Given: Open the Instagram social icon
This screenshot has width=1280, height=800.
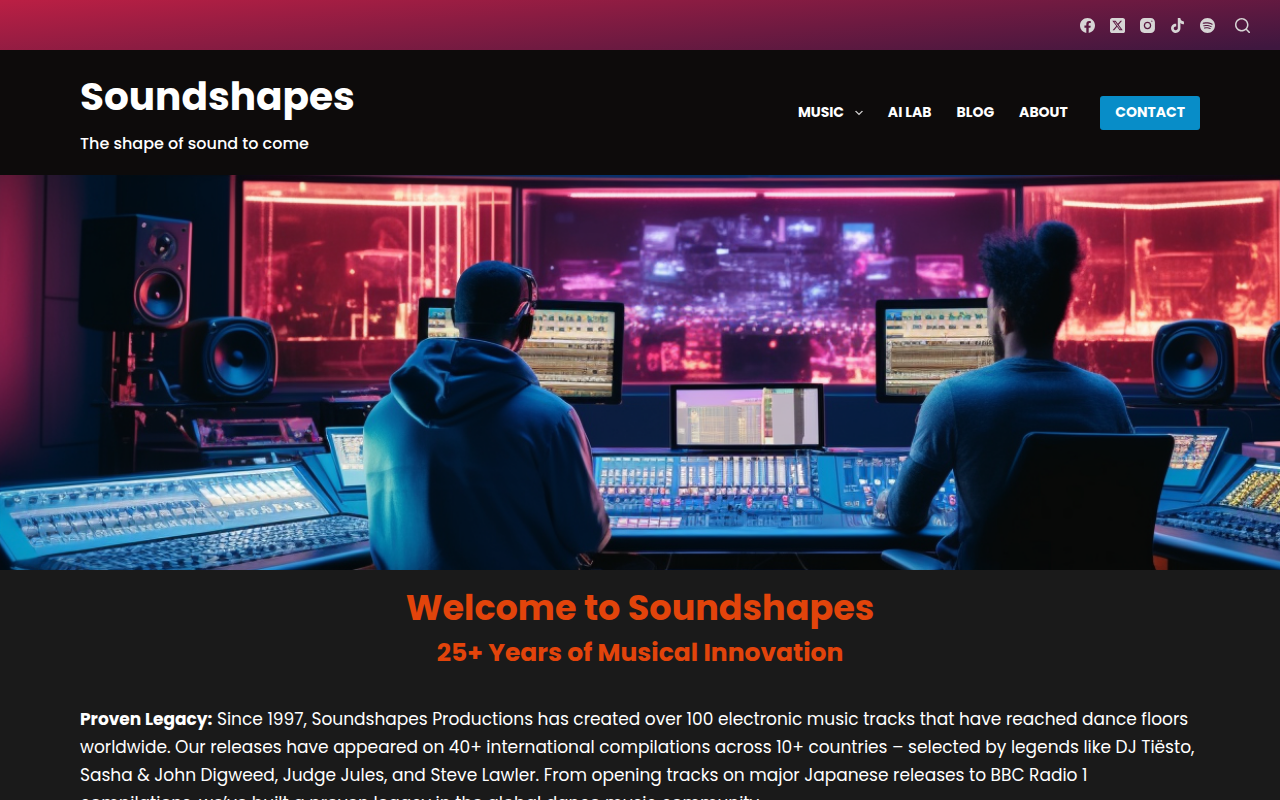Looking at the screenshot, I should point(1147,25).
